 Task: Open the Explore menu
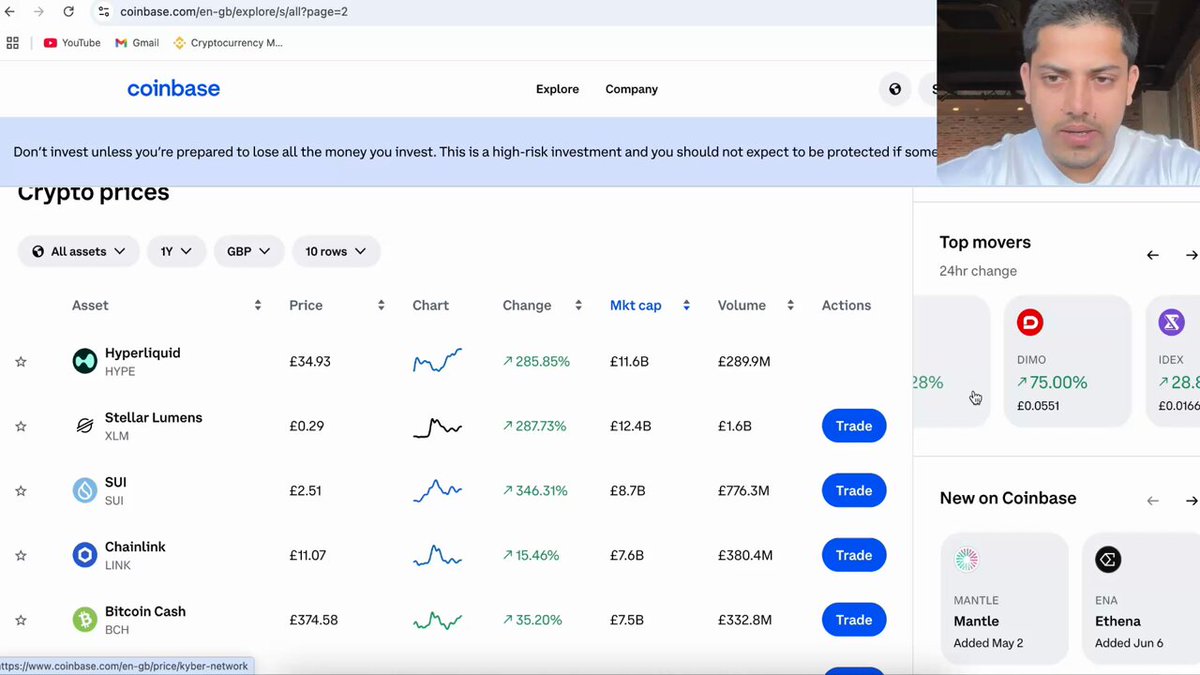pyautogui.click(x=557, y=89)
